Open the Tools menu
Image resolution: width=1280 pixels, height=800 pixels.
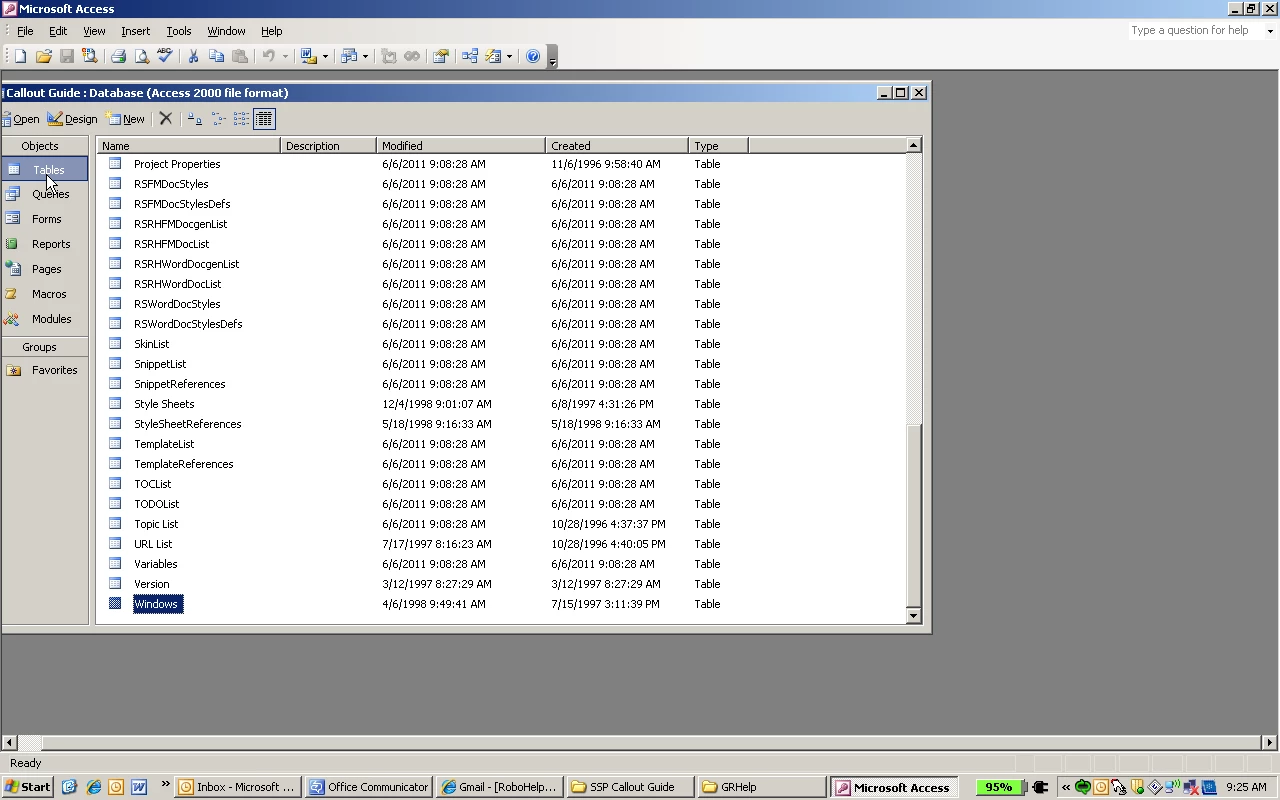[179, 31]
